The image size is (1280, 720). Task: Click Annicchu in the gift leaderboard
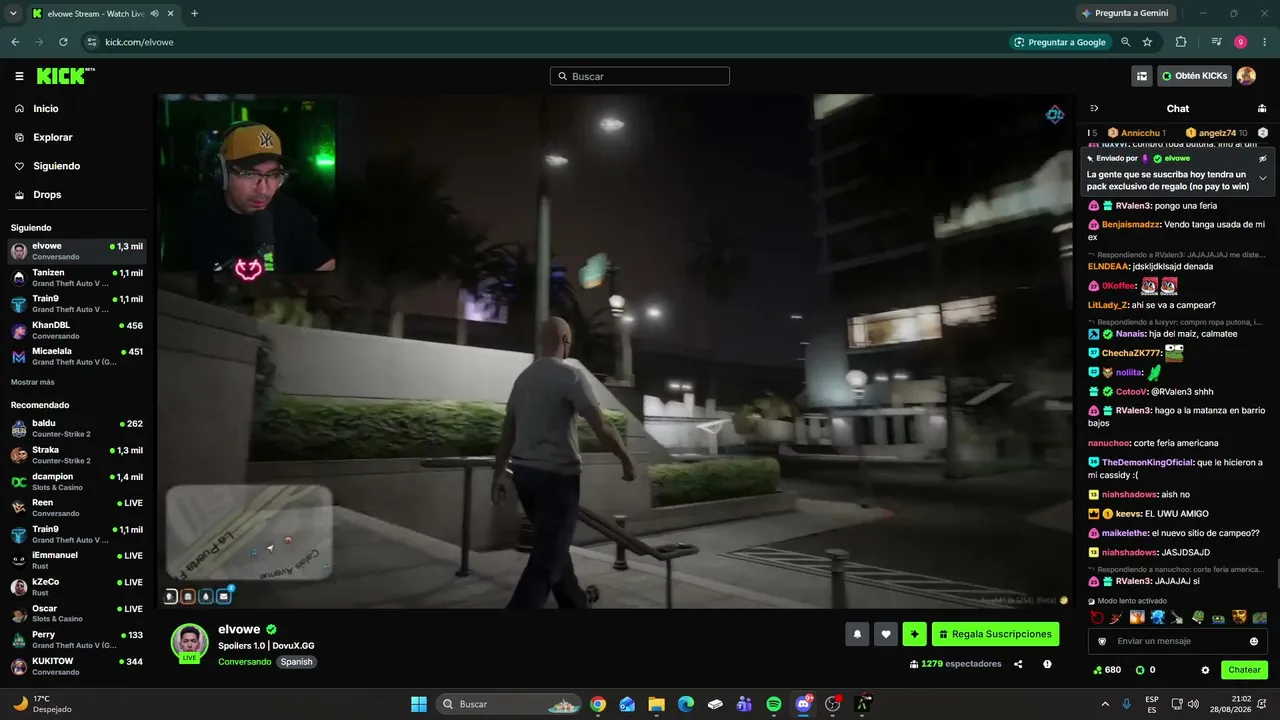1136,133
